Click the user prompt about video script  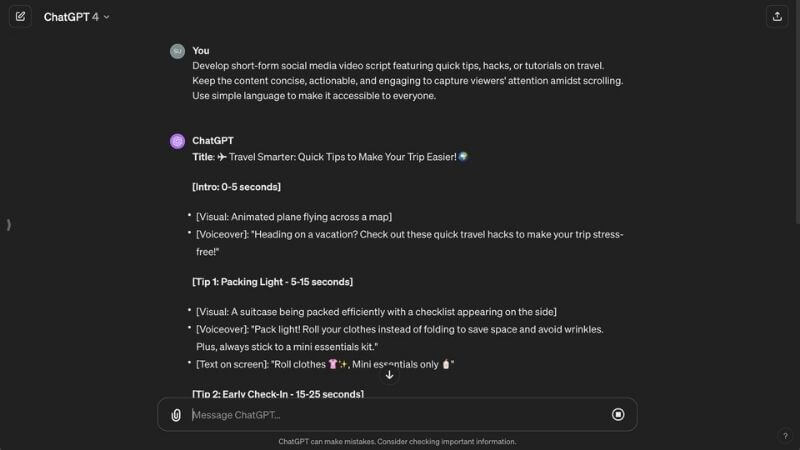point(408,81)
